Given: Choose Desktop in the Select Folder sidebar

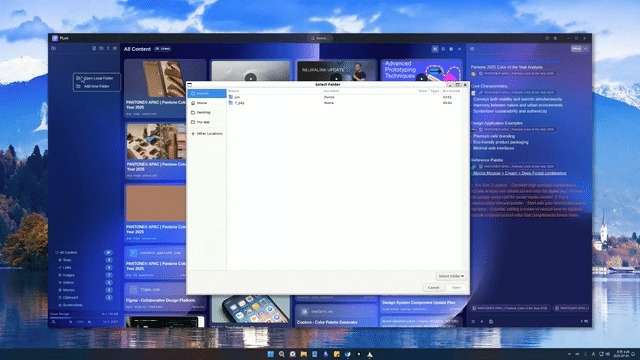Looking at the screenshot, I should coord(207,112).
